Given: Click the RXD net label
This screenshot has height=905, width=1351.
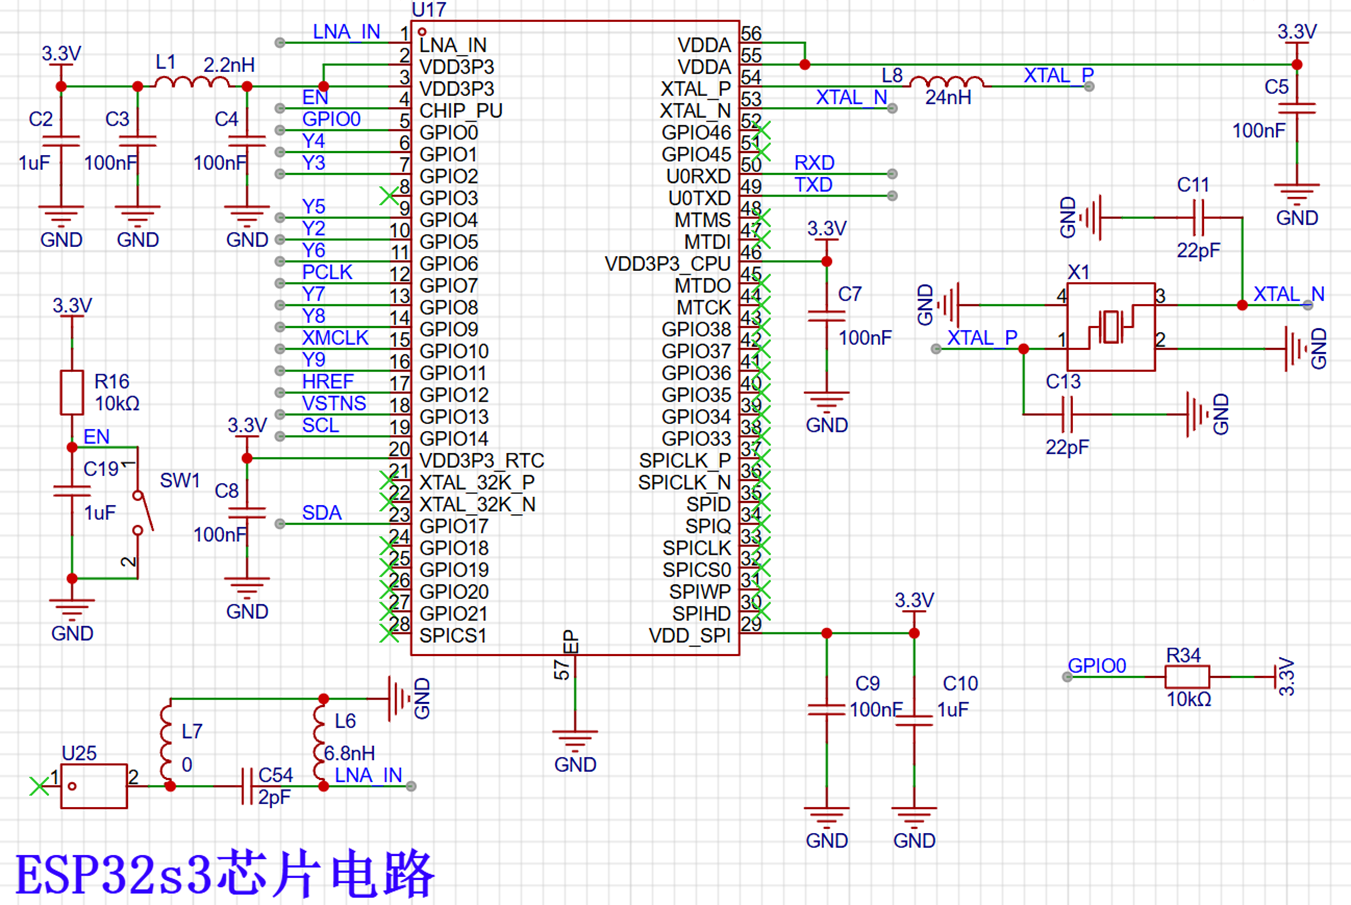Looking at the screenshot, I should click(x=814, y=162).
